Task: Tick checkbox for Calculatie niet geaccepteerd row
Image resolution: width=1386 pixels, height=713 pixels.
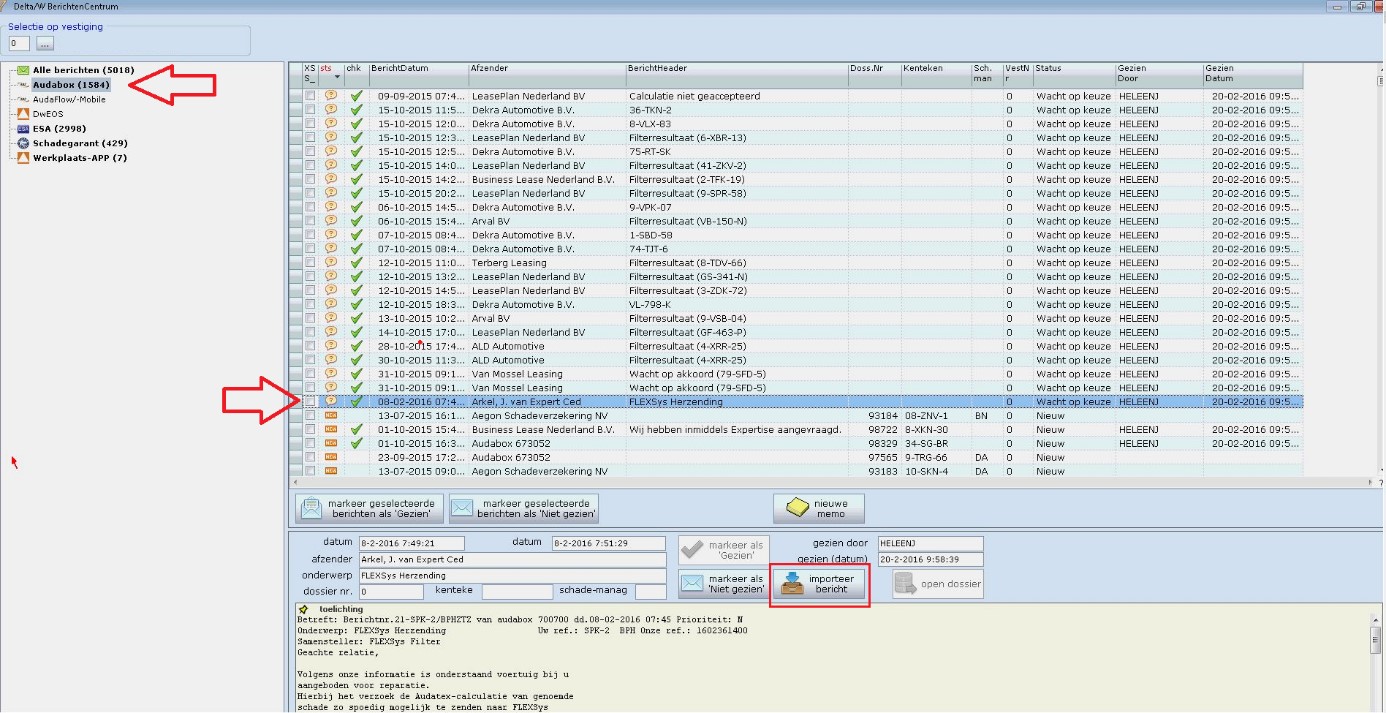Action: [310, 96]
